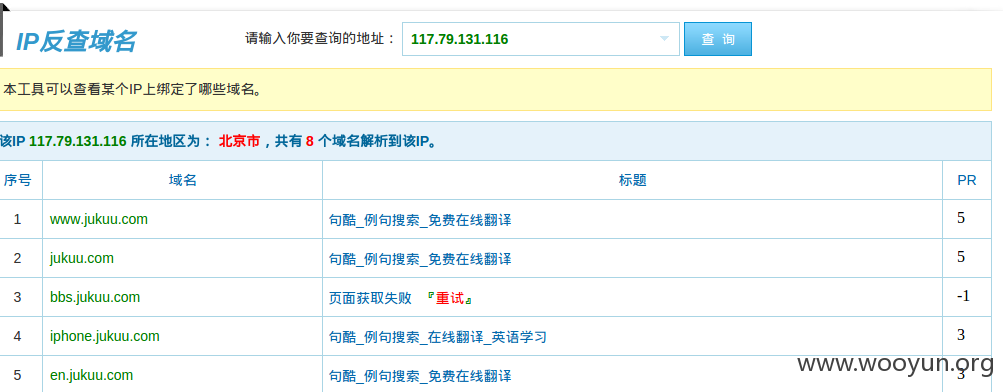Click 页面获取失败 text in row 3

pos(370,299)
